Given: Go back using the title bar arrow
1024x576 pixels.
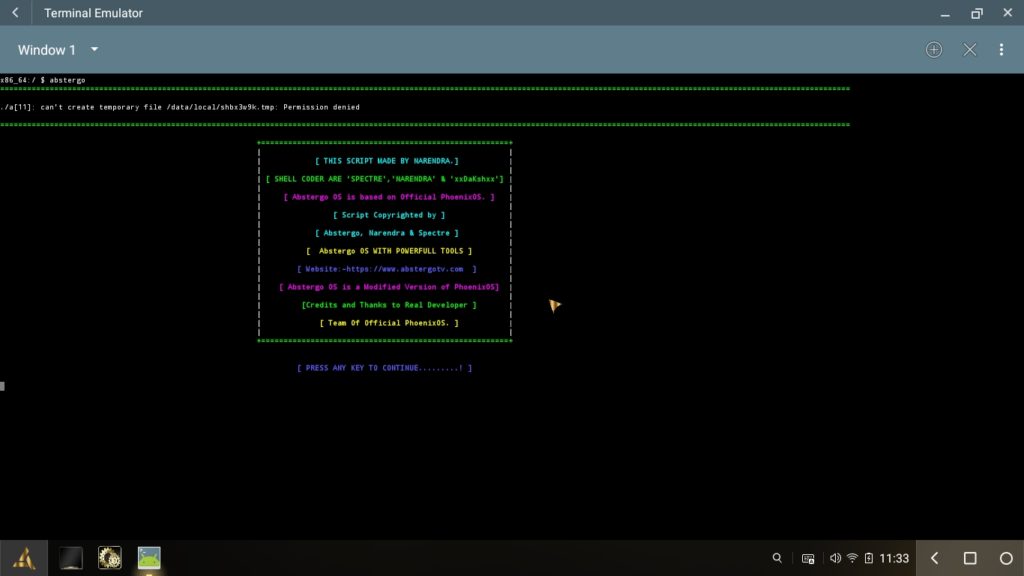Looking at the screenshot, I should 15,12.
